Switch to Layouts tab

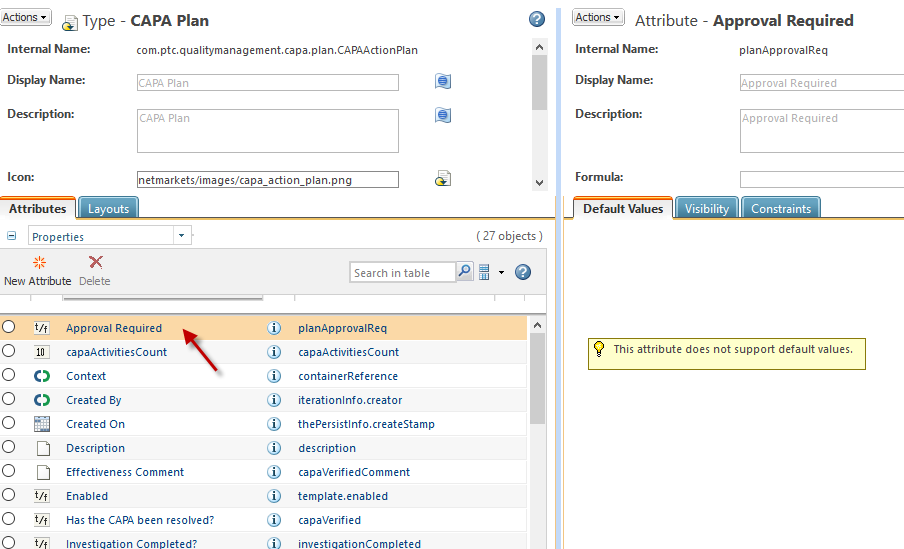click(x=108, y=209)
